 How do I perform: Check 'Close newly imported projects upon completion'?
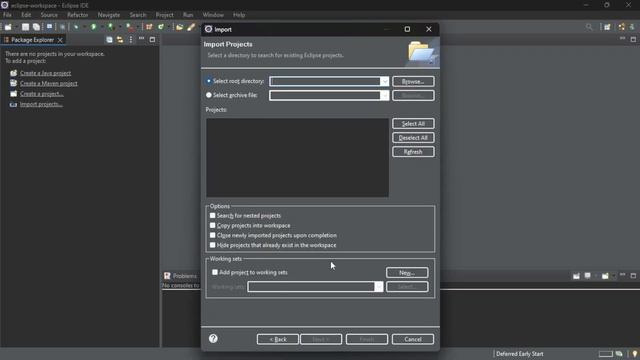(x=212, y=235)
